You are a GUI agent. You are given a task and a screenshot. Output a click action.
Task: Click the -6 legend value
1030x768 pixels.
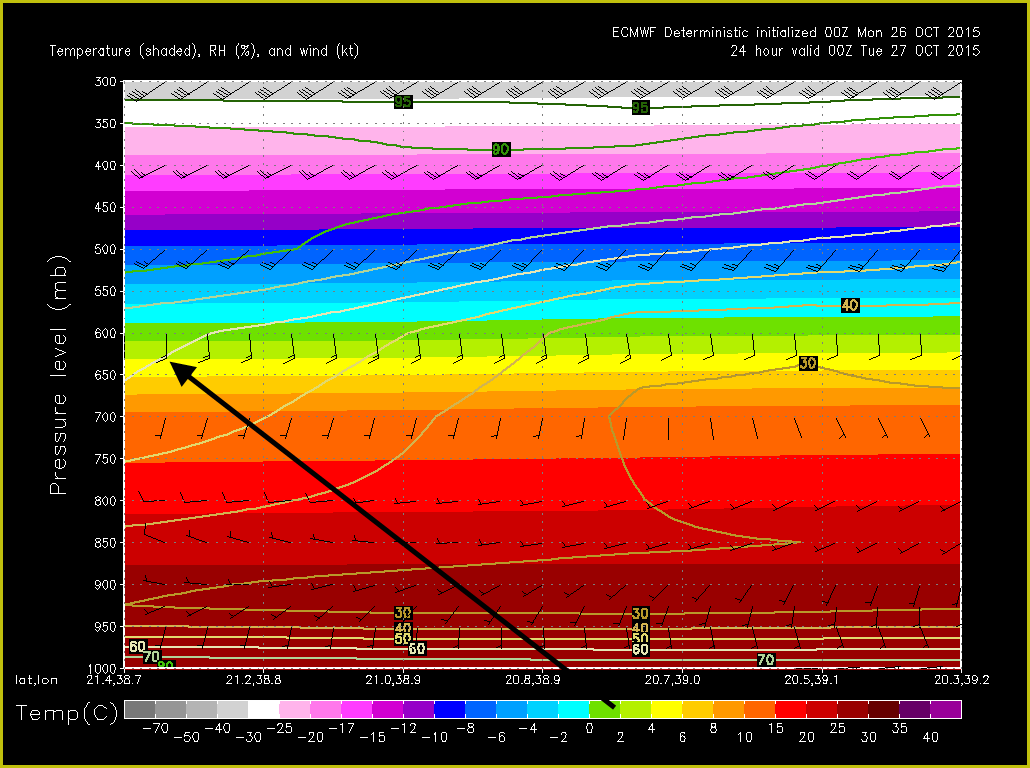click(497, 737)
